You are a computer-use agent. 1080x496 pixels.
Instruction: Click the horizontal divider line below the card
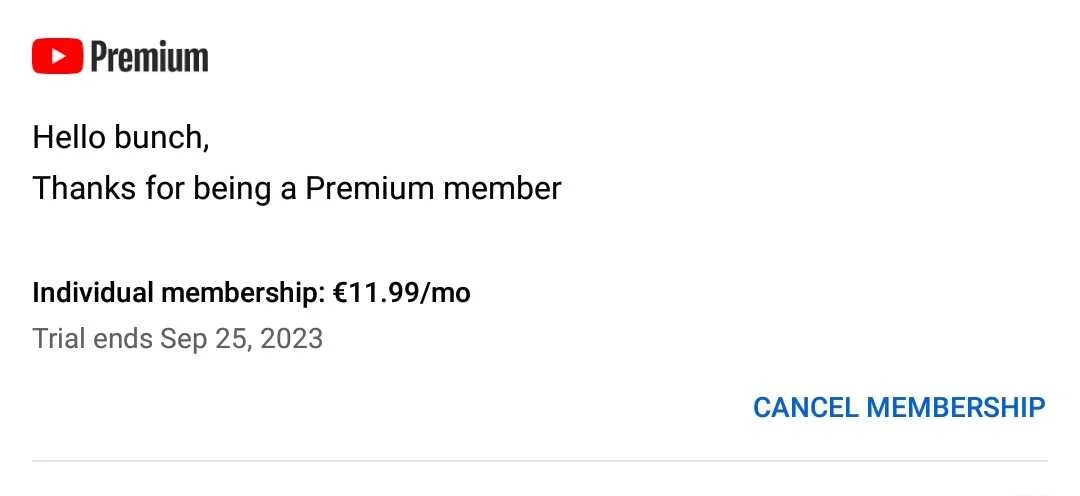click(x=540, y=460)
